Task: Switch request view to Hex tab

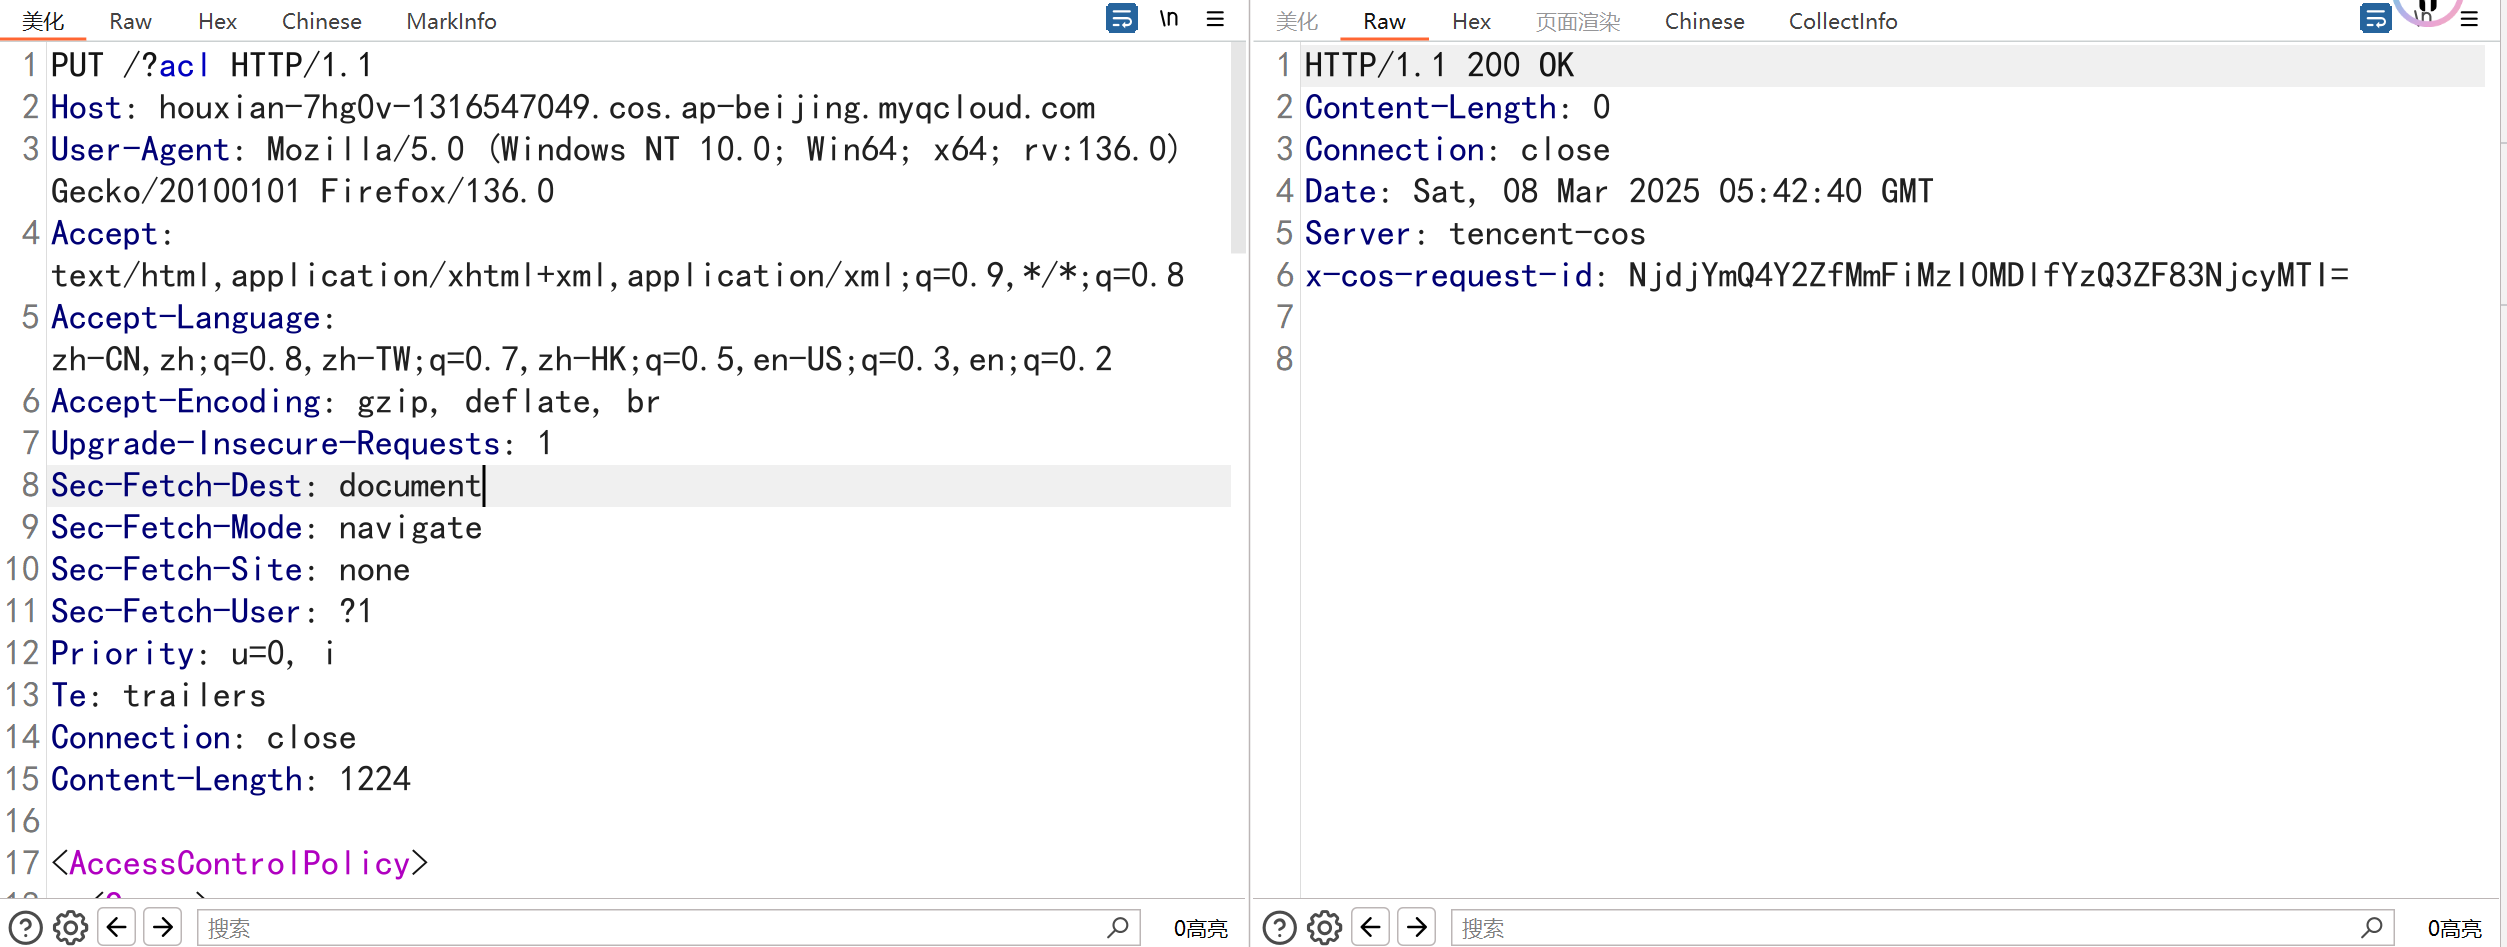Action: (x=217, y=21)
